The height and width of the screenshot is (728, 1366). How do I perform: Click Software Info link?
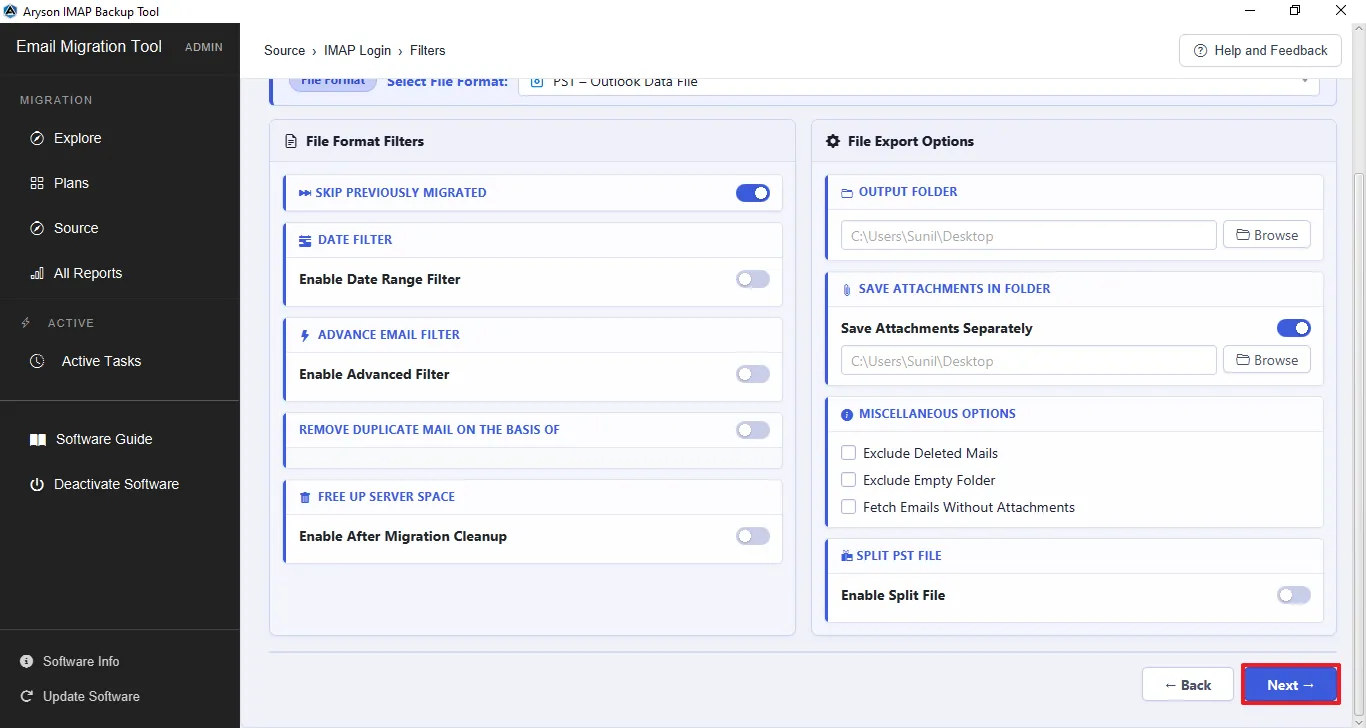pos(81,661)
